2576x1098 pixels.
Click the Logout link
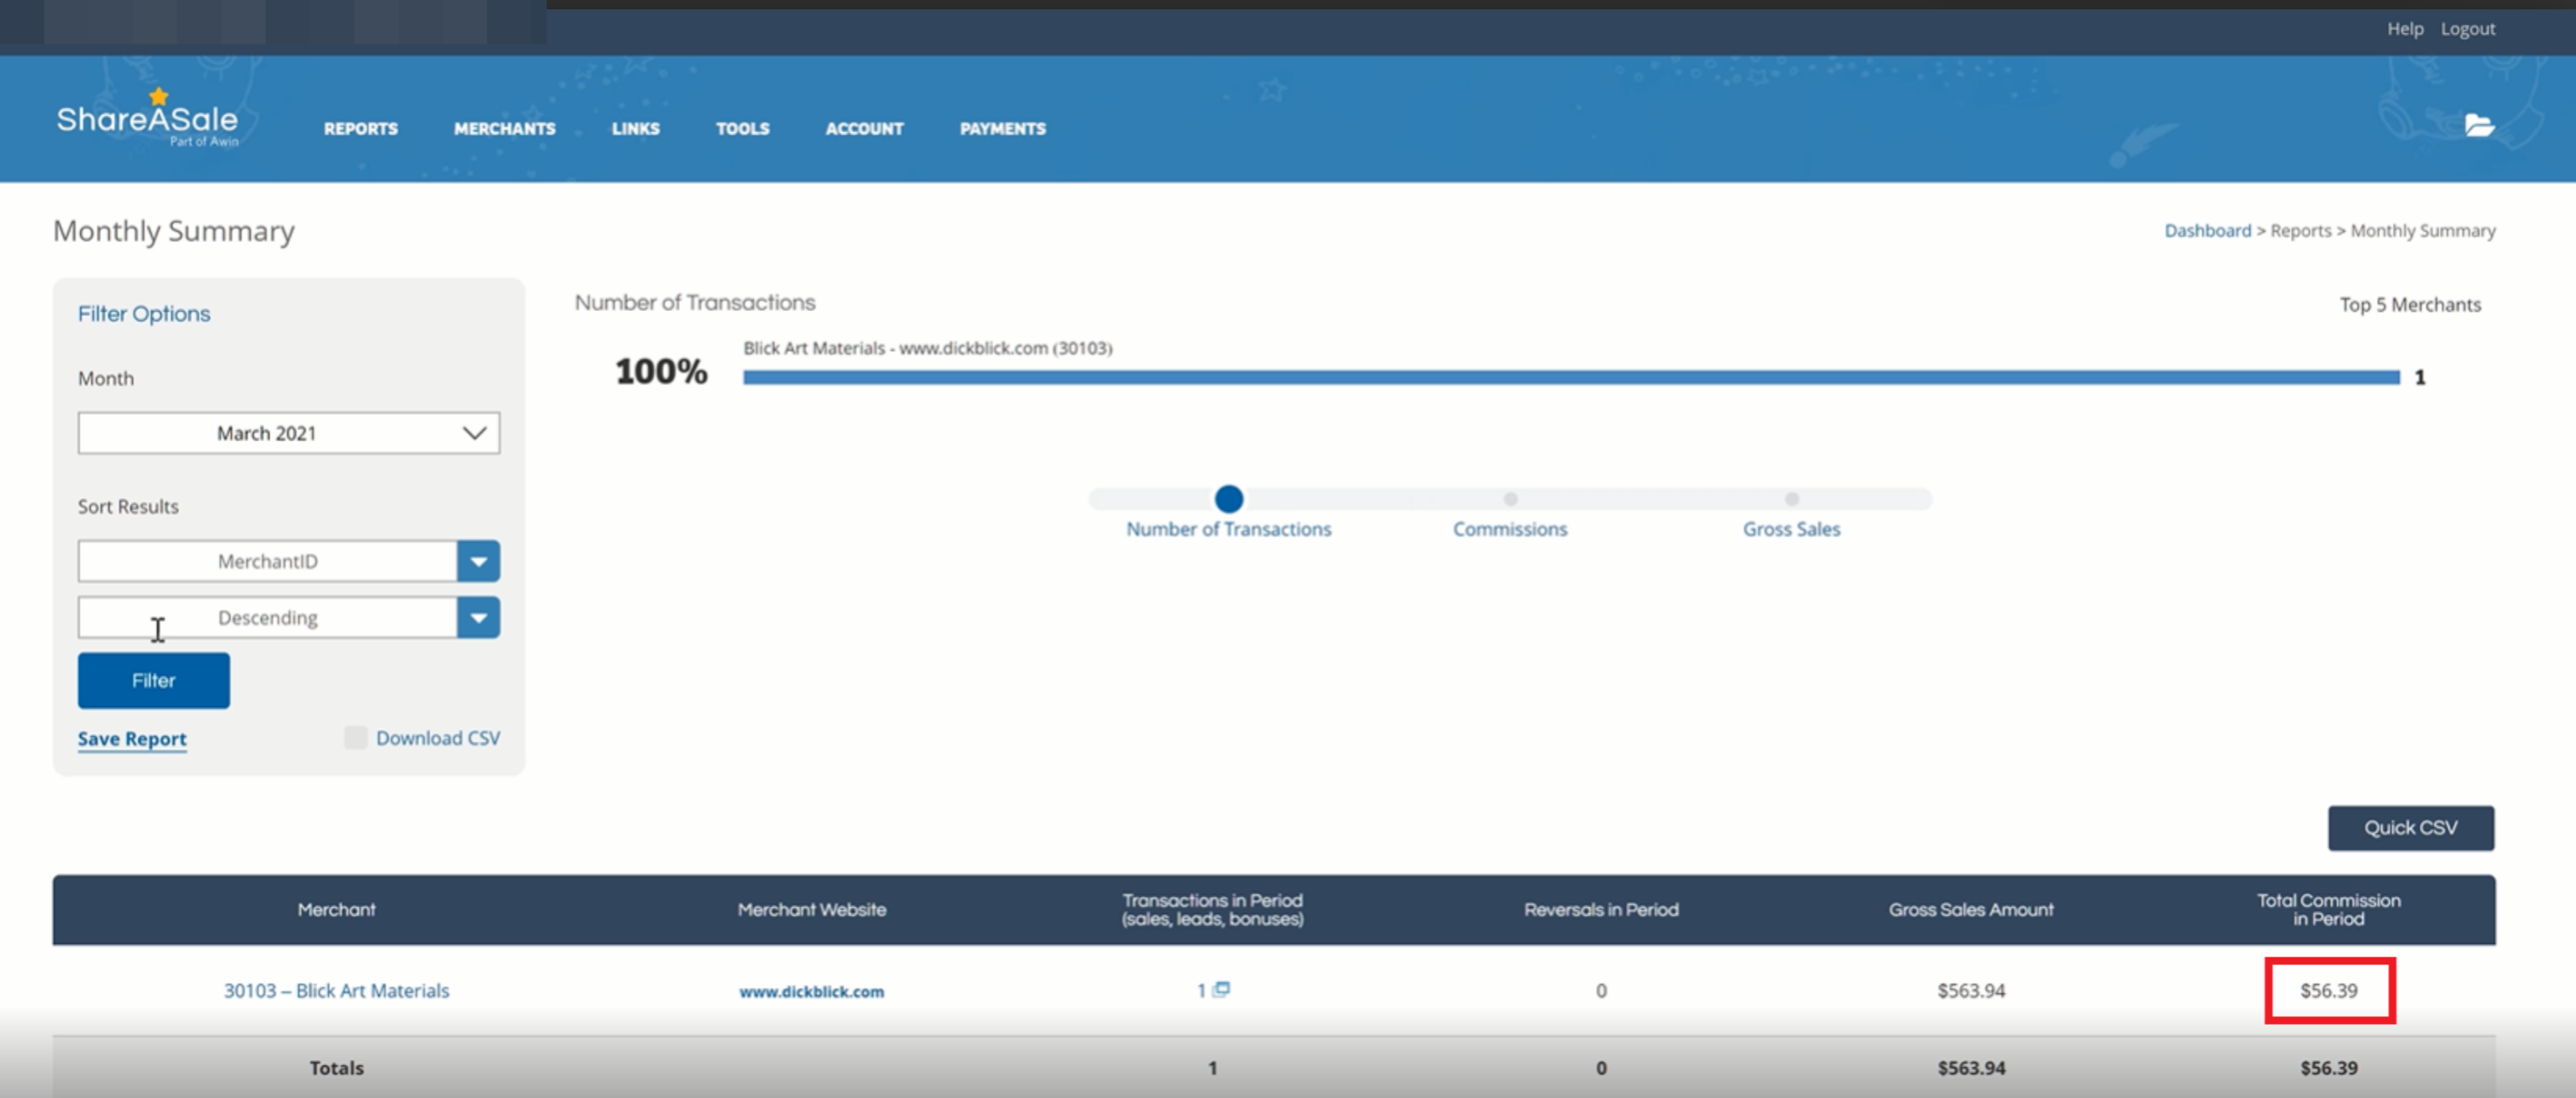tap(2467, 29)
